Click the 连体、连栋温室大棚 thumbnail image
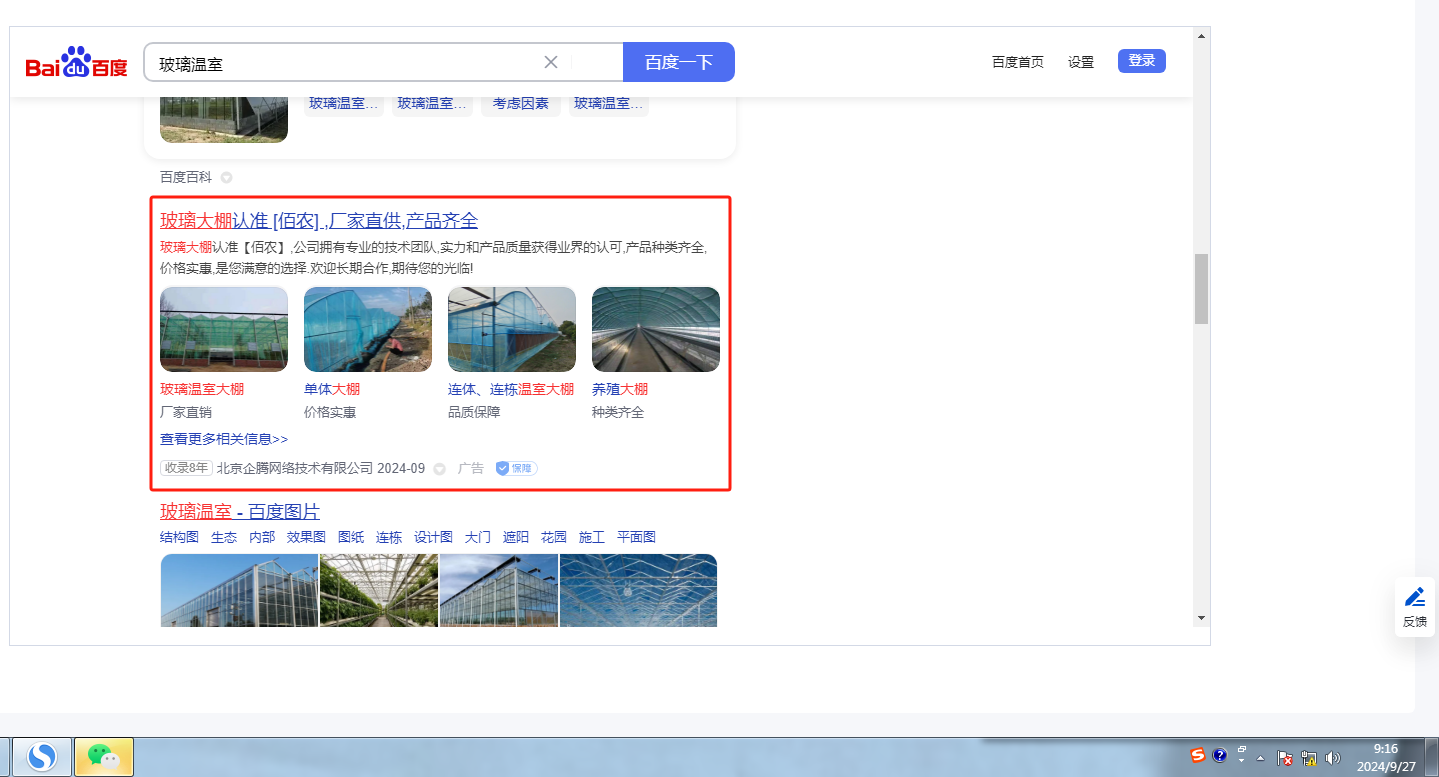The width and height of the screenshot is (1439, 777). pyautogui.click(x=512, y=330)
